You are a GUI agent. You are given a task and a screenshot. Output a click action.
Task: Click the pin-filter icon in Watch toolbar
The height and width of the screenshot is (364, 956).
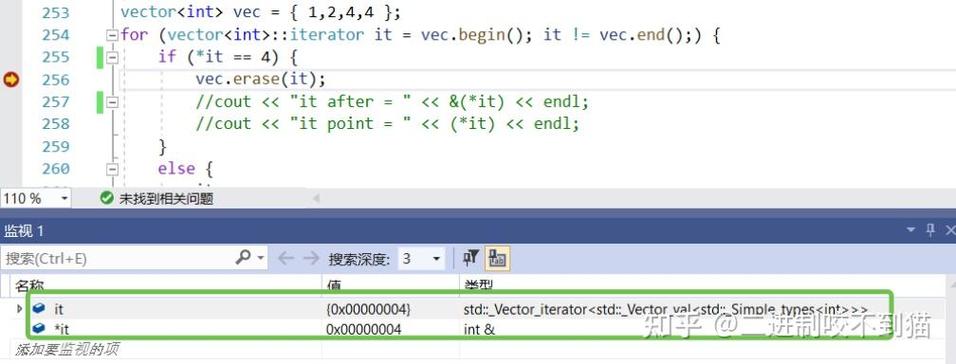[471, 258]
